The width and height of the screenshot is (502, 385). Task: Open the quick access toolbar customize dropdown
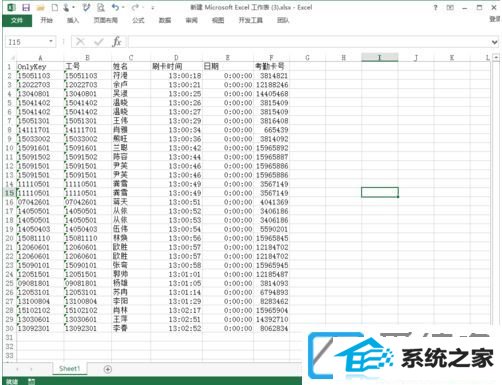pos(153,7)
